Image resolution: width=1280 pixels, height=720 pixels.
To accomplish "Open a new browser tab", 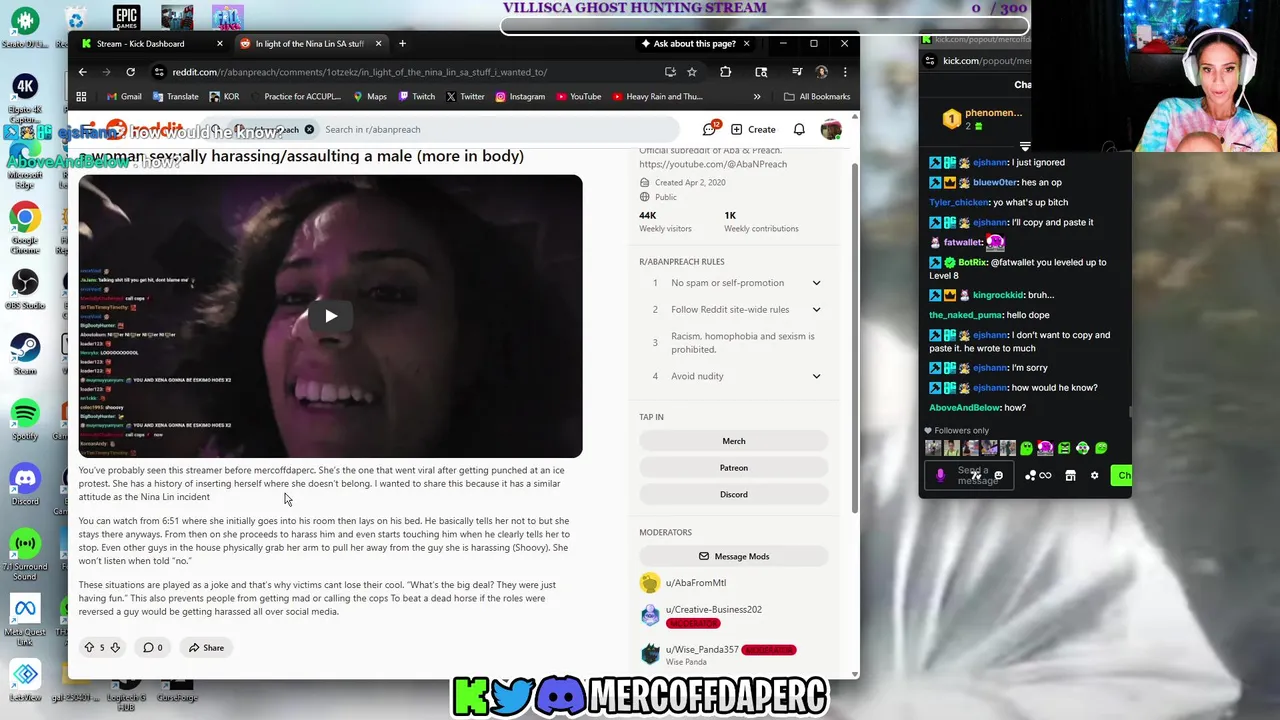I will coord(402,43).
